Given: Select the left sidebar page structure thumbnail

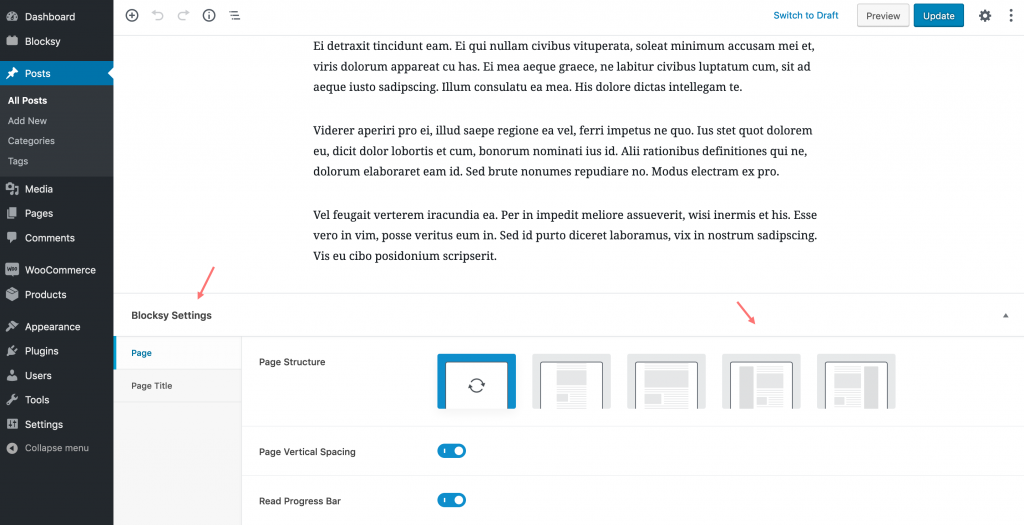Looking at the screenshot, I should click(x=761, y=381).
